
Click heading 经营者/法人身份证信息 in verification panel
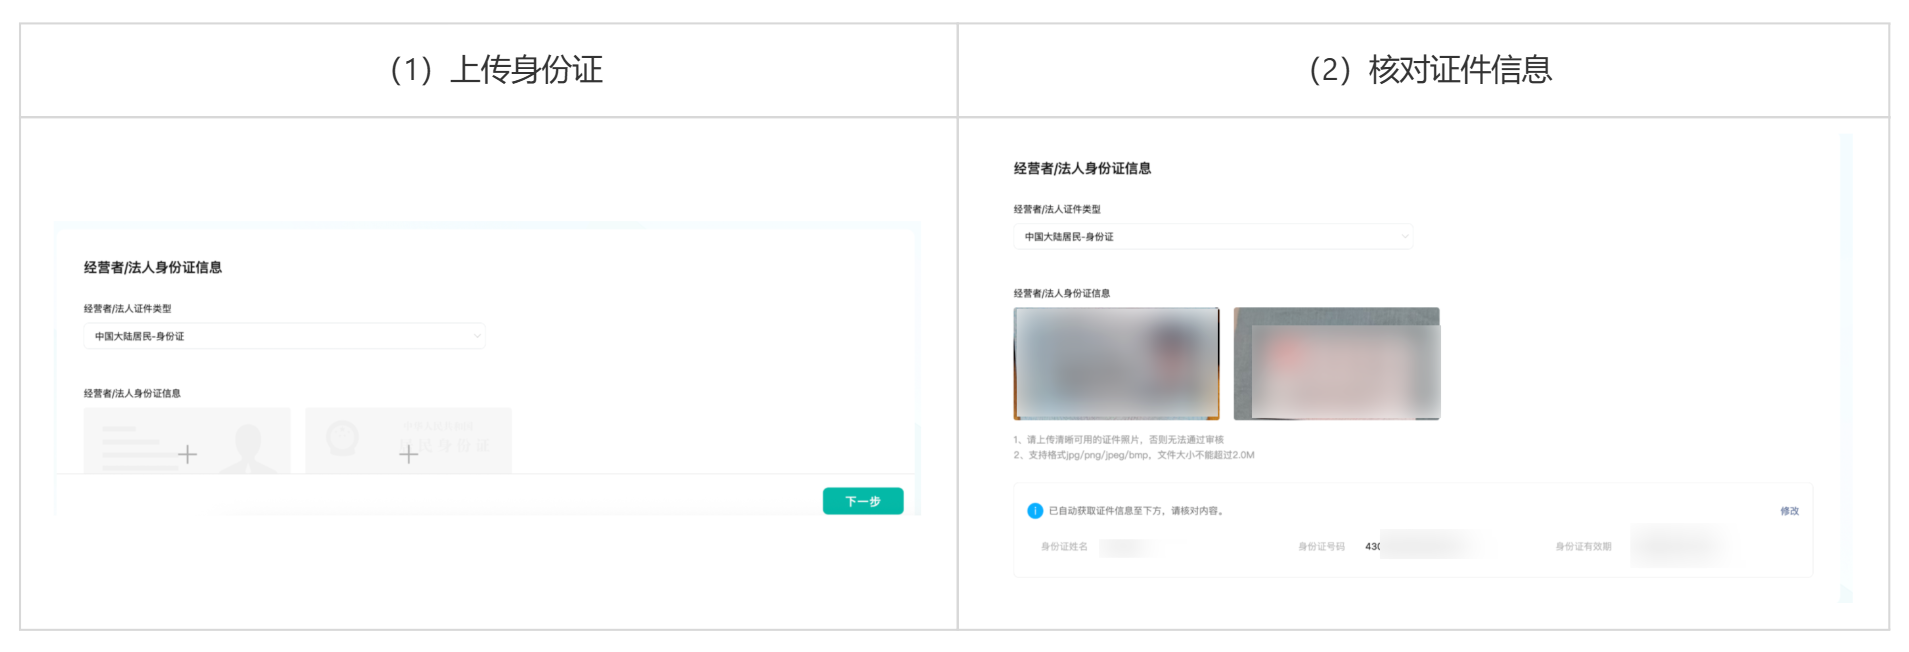(x=1082, y=169)
